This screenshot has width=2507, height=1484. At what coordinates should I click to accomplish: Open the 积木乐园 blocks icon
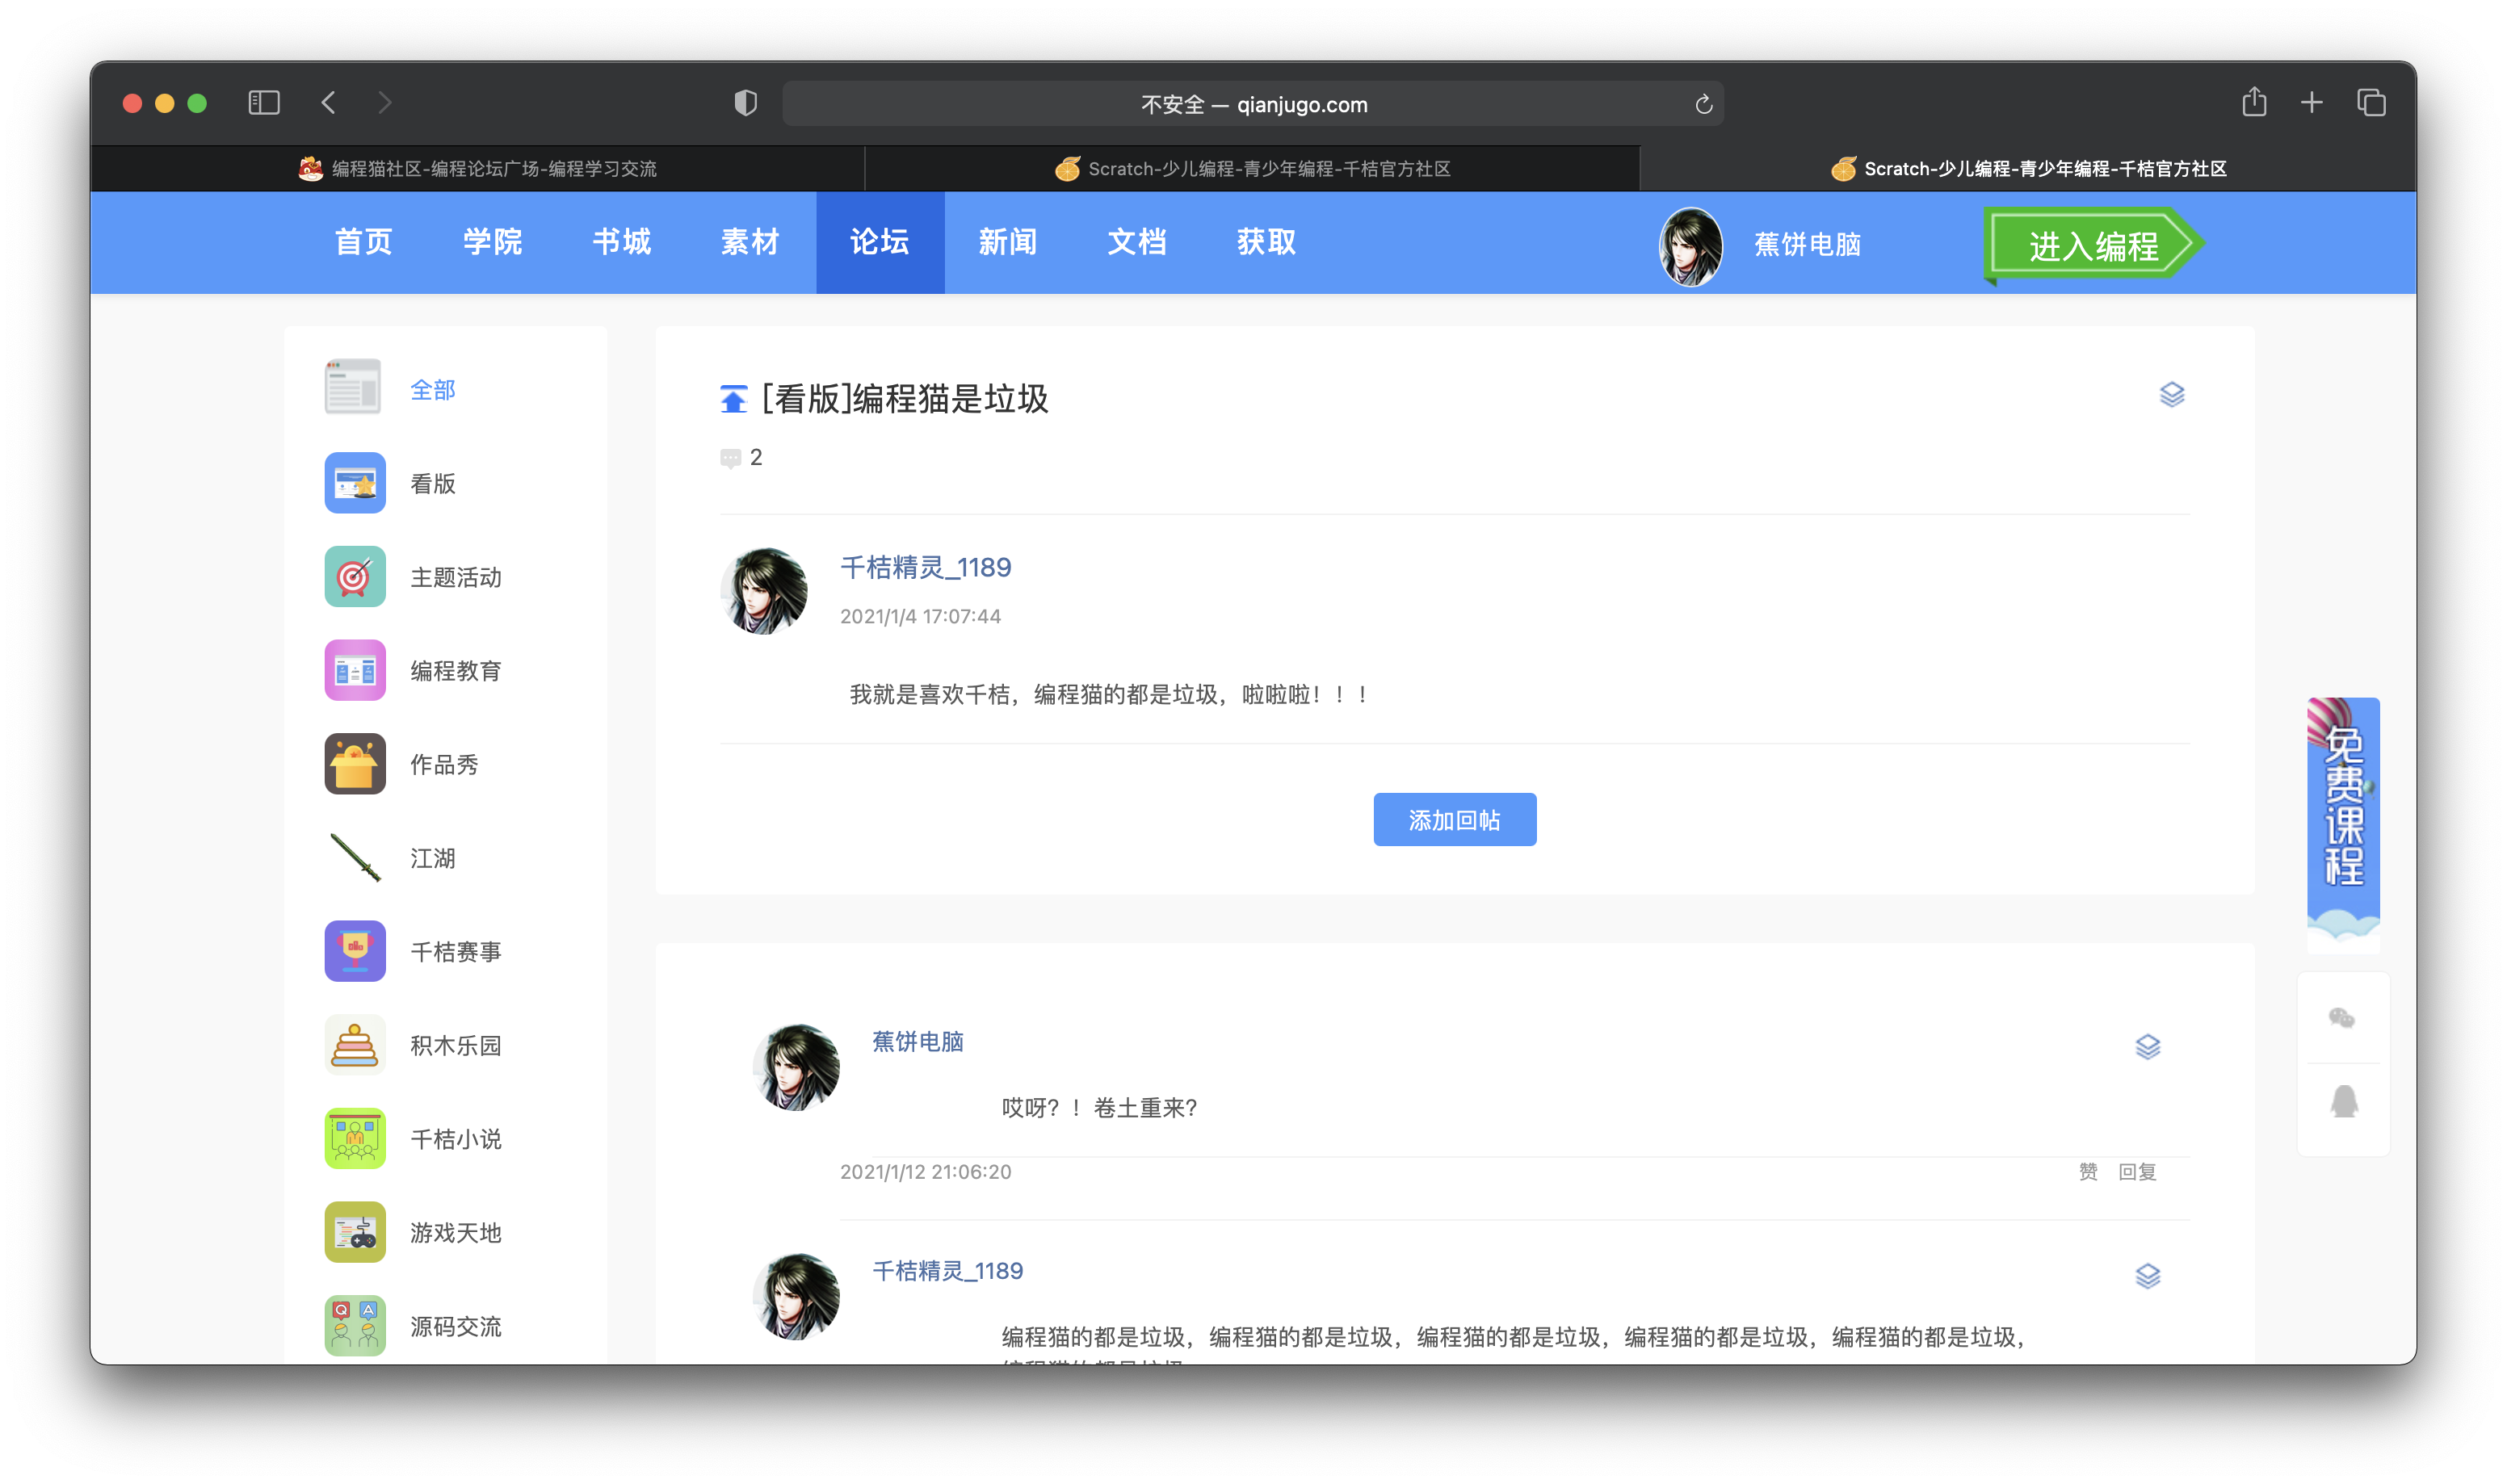(354, 1044)
